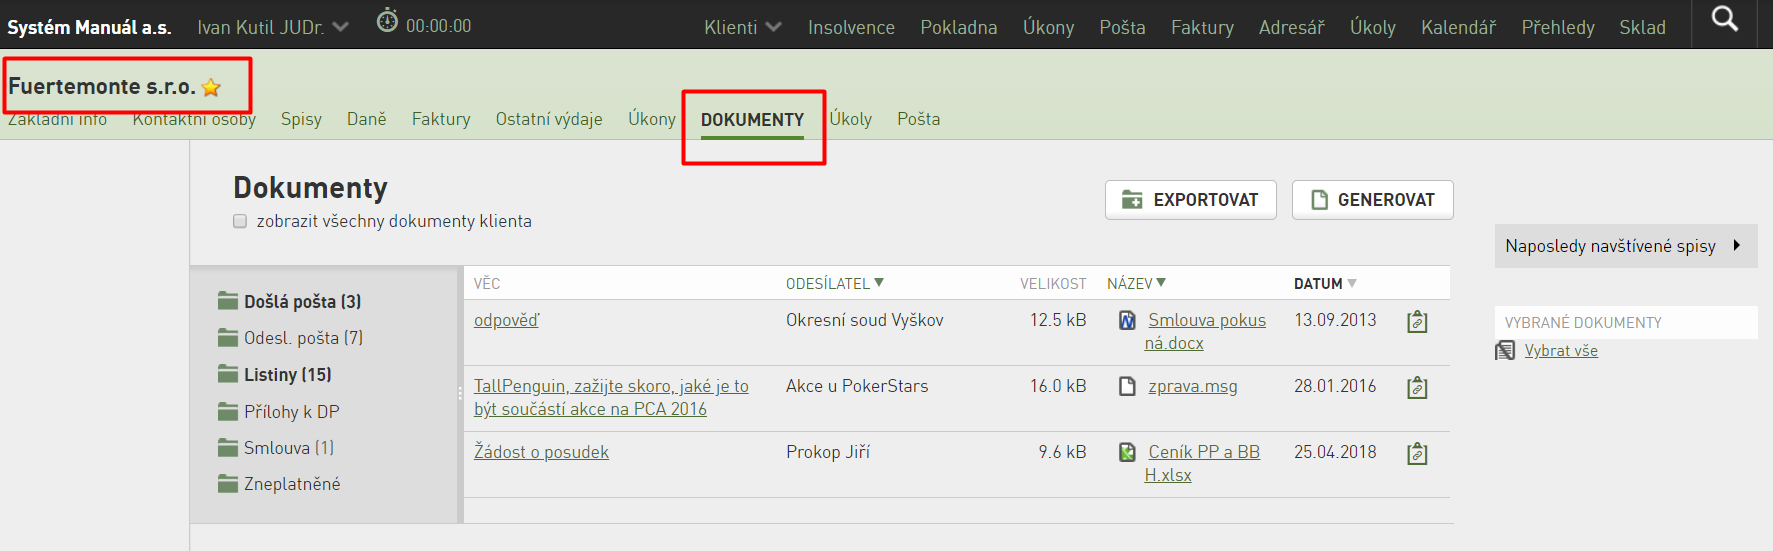Enable zobrazit všechny dokumenty klienta checkbox

pyautogui.click(x=240, y=221)
